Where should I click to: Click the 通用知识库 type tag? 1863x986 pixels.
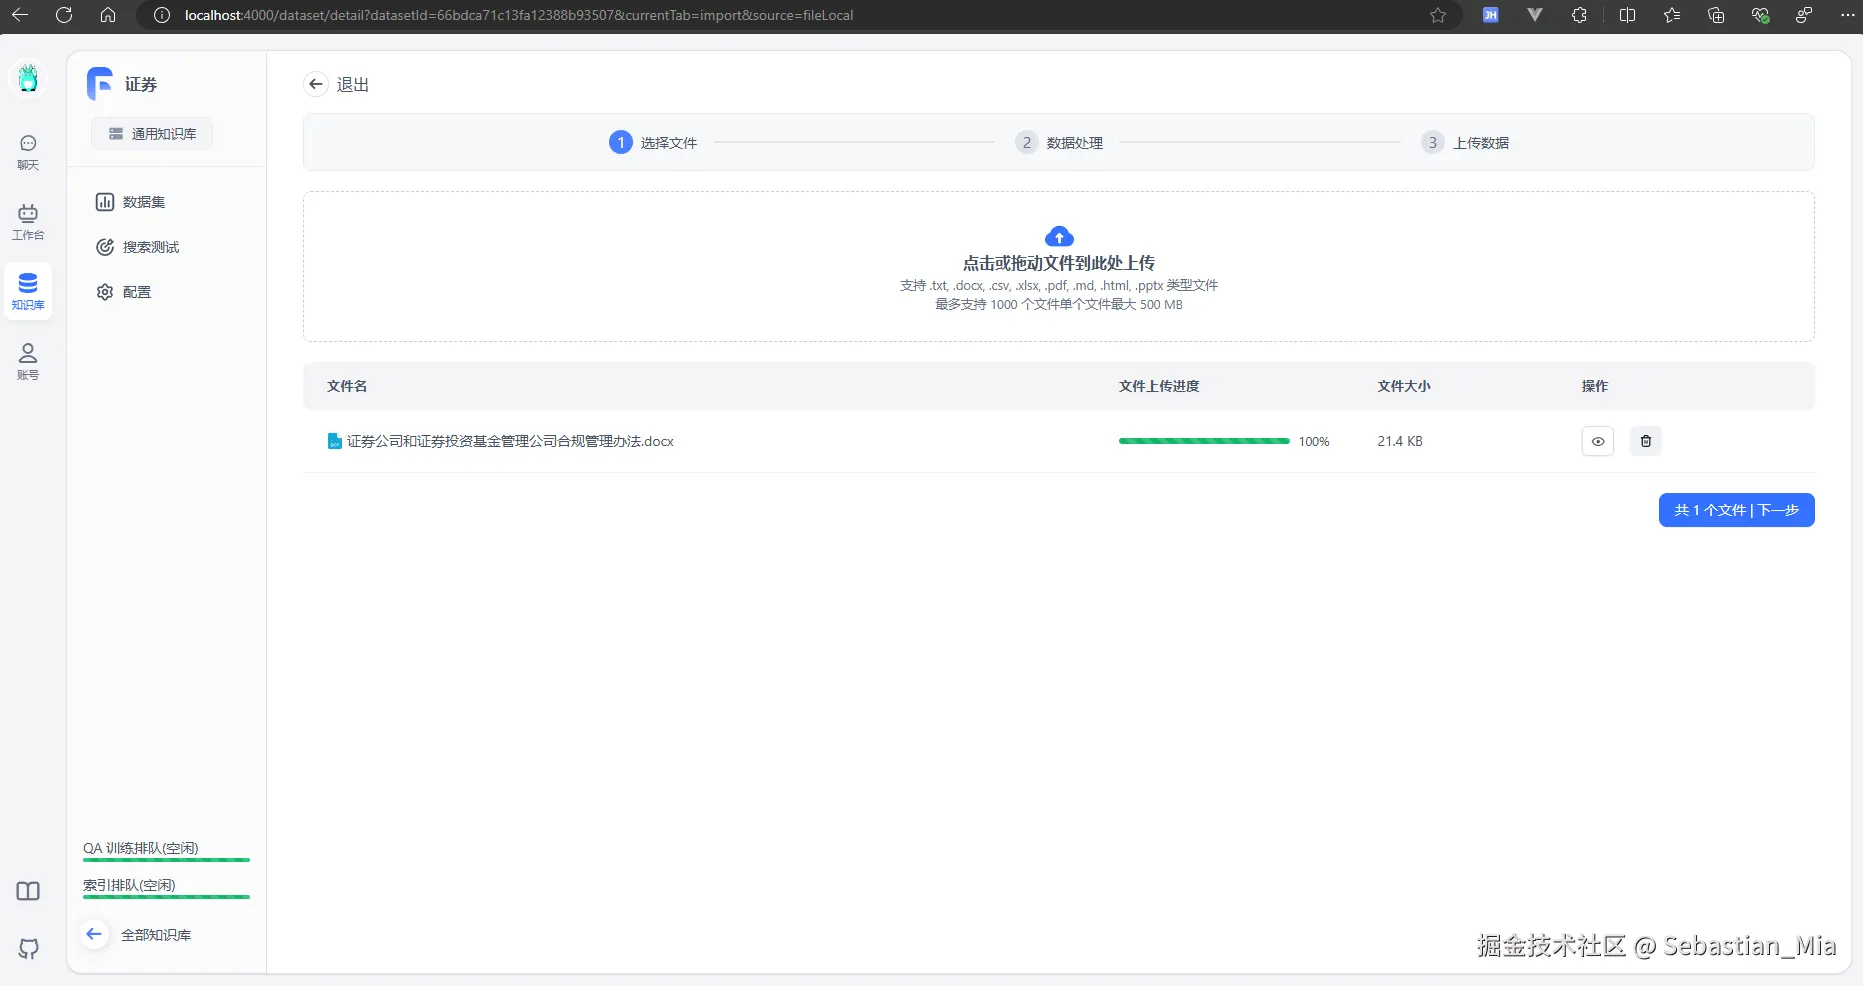152,134
